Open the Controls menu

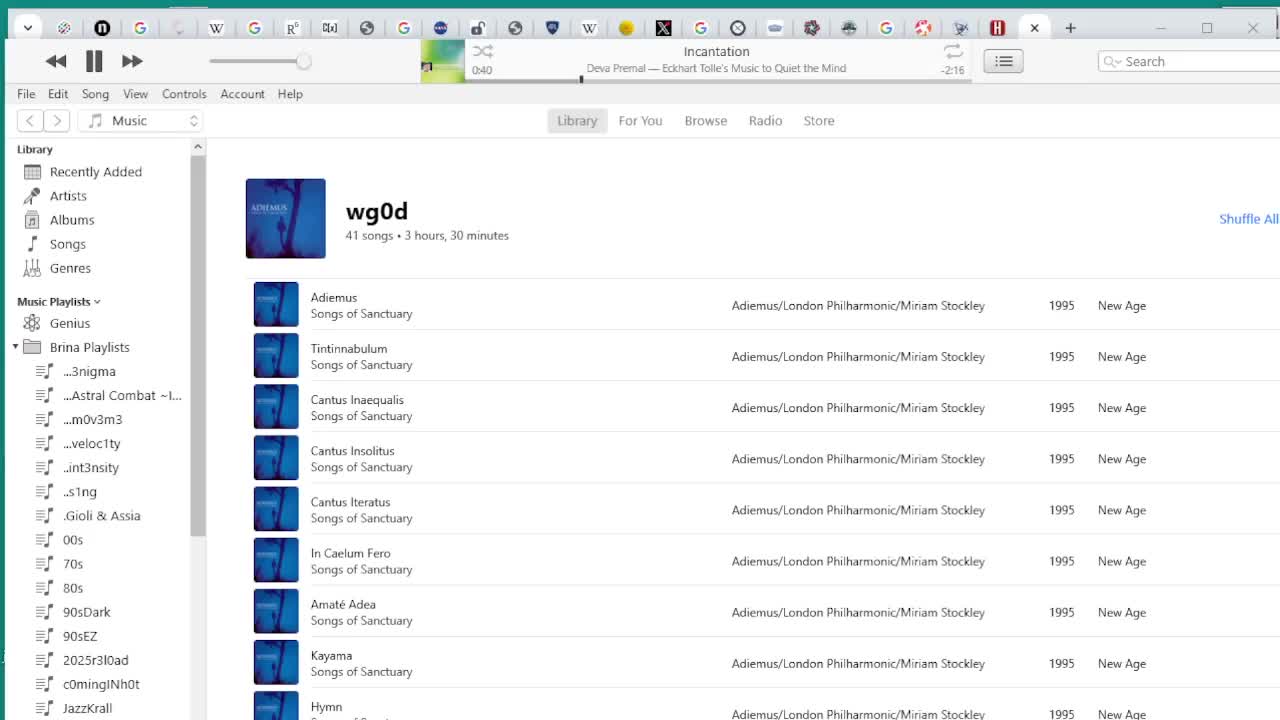click(184, 94)
